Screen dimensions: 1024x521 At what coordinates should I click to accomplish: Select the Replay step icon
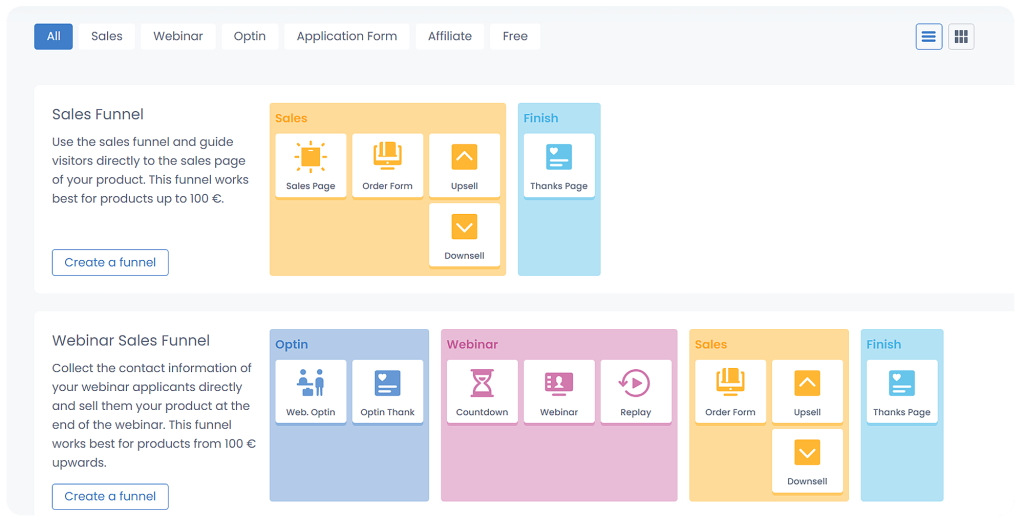pyautogui.click(x=635, y=384)
